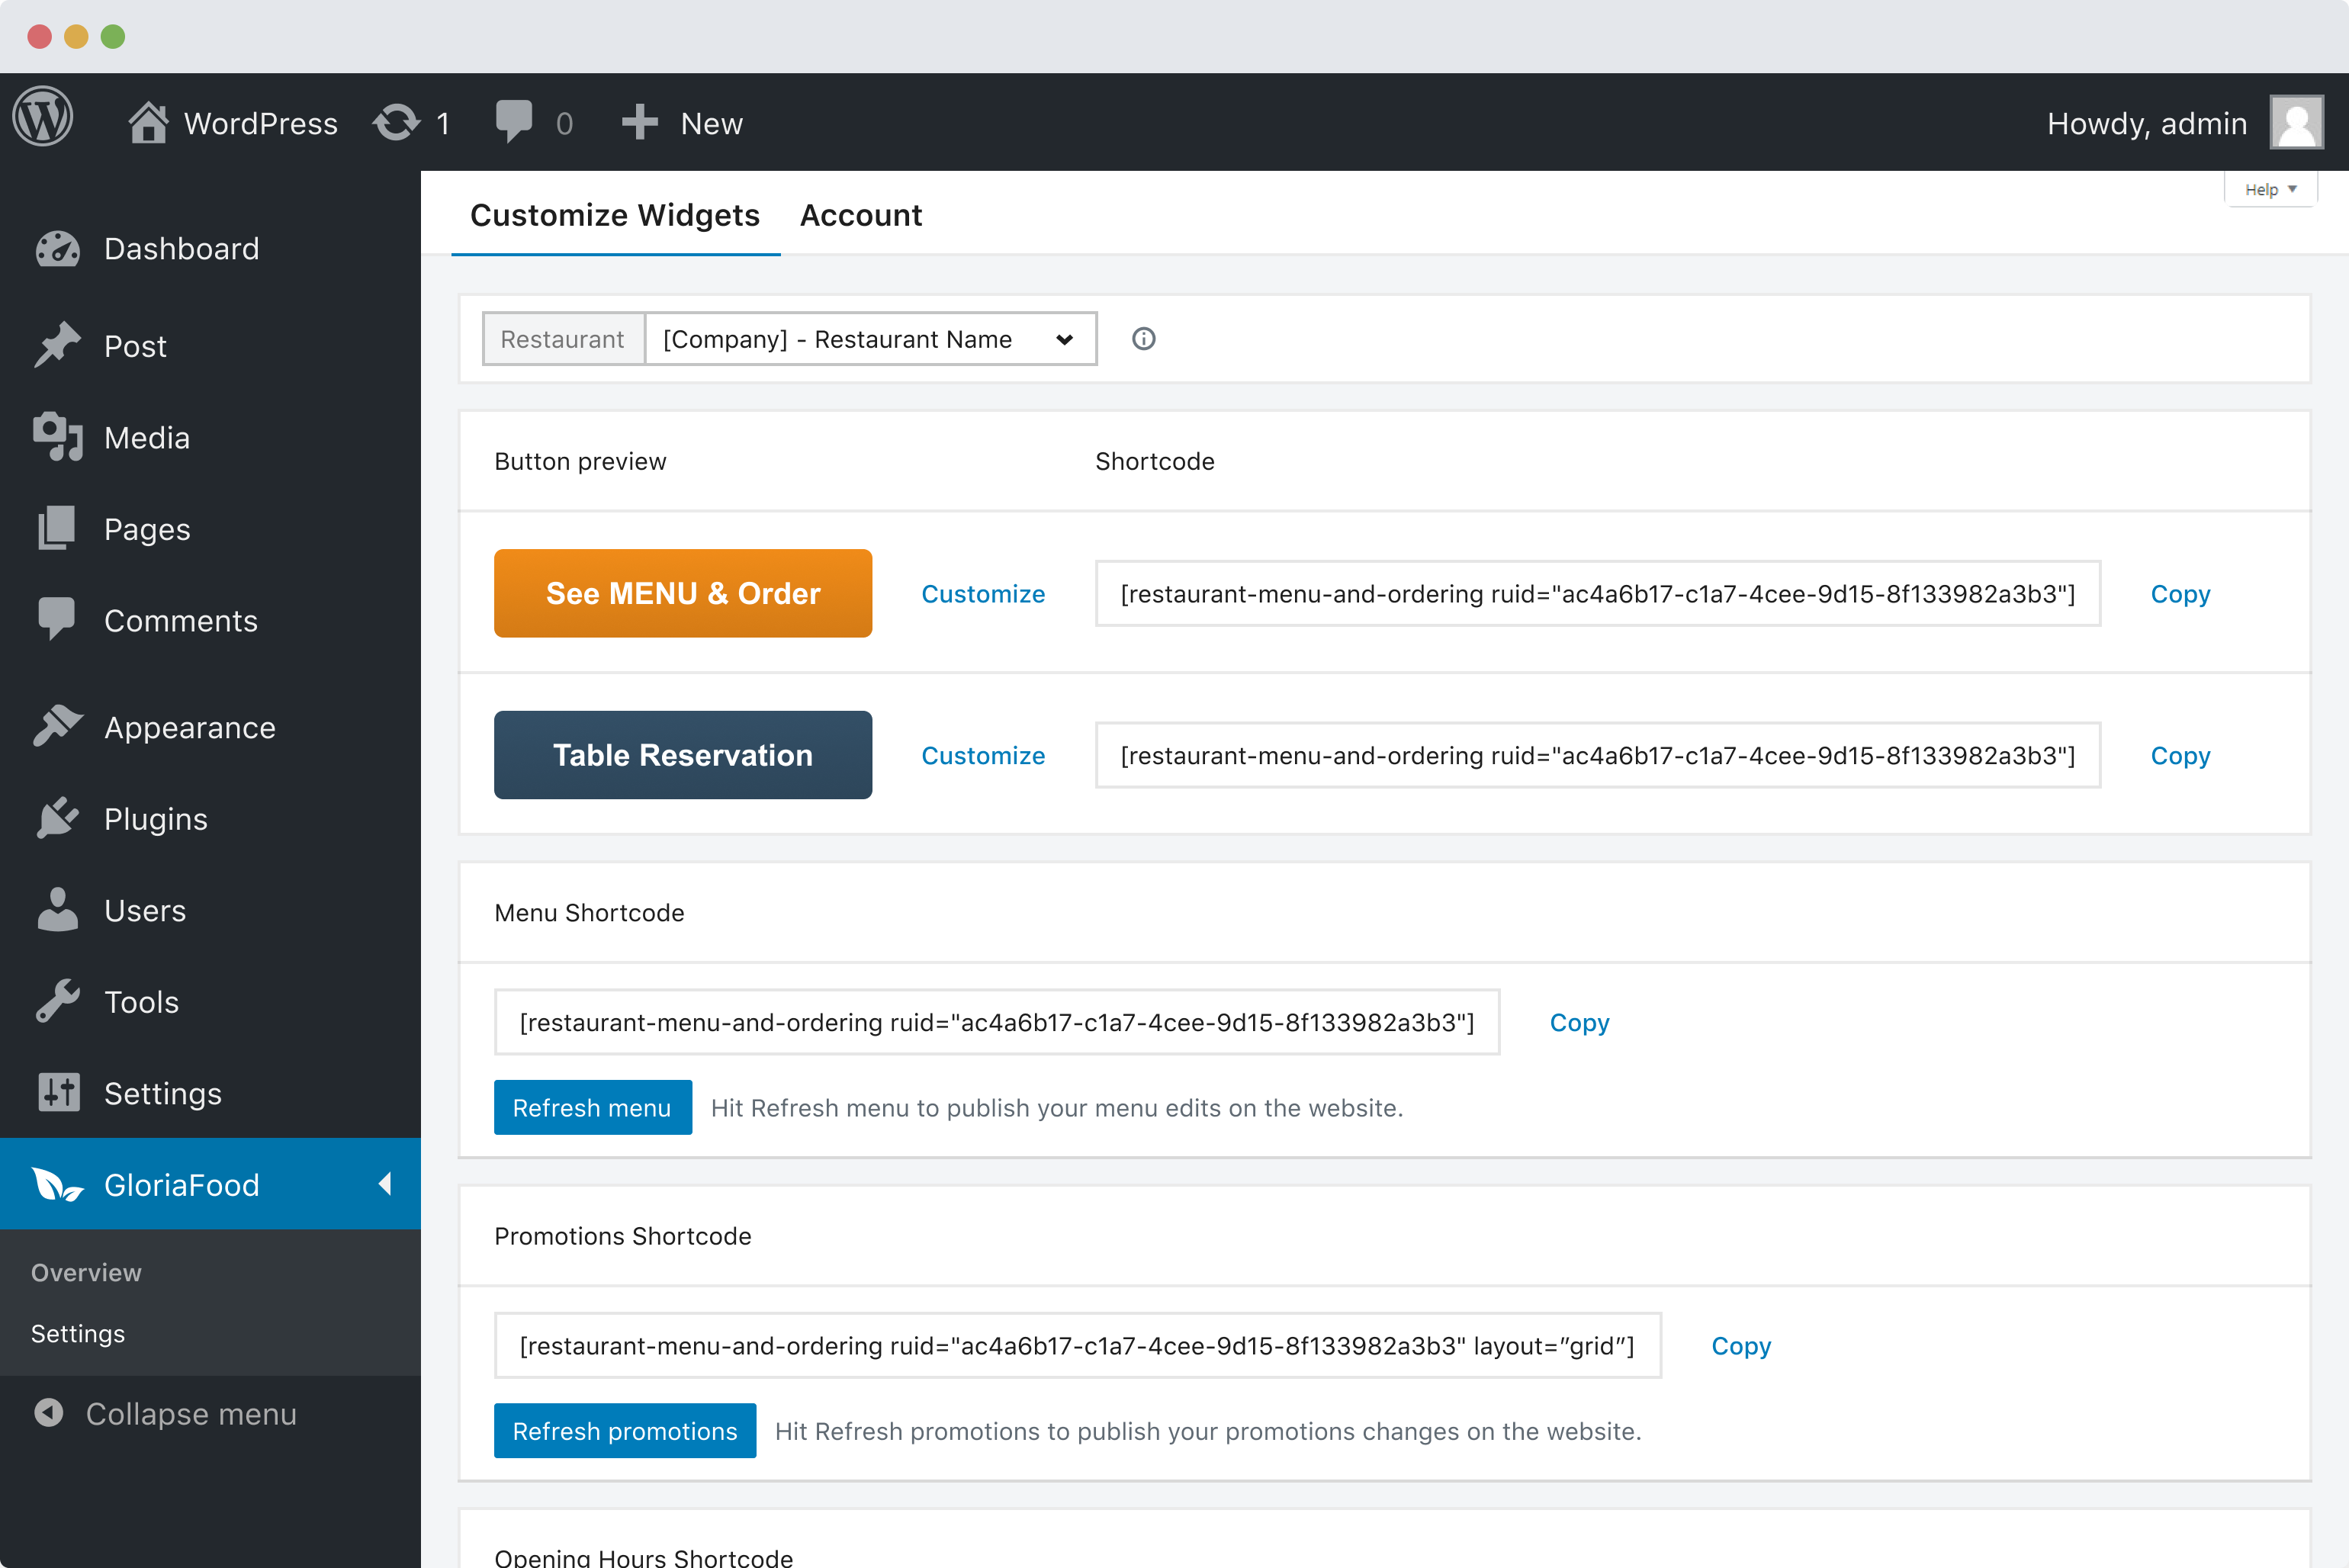Open Plugins from the sidebar
Image resolution: width=2349 pixels, height=1568 pixels.
point(156,819)
